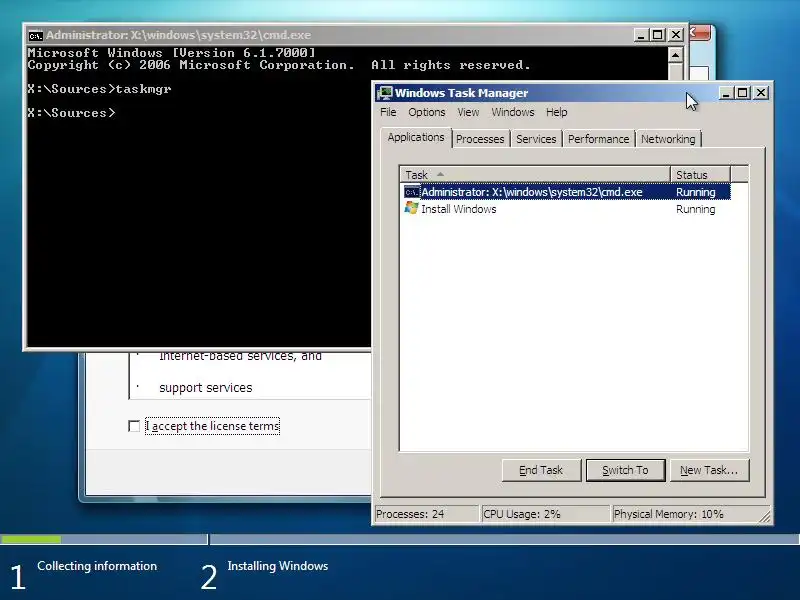Click the Running status of cmd.exe row
Screen dimensions: 800x600
coord(695,192)
